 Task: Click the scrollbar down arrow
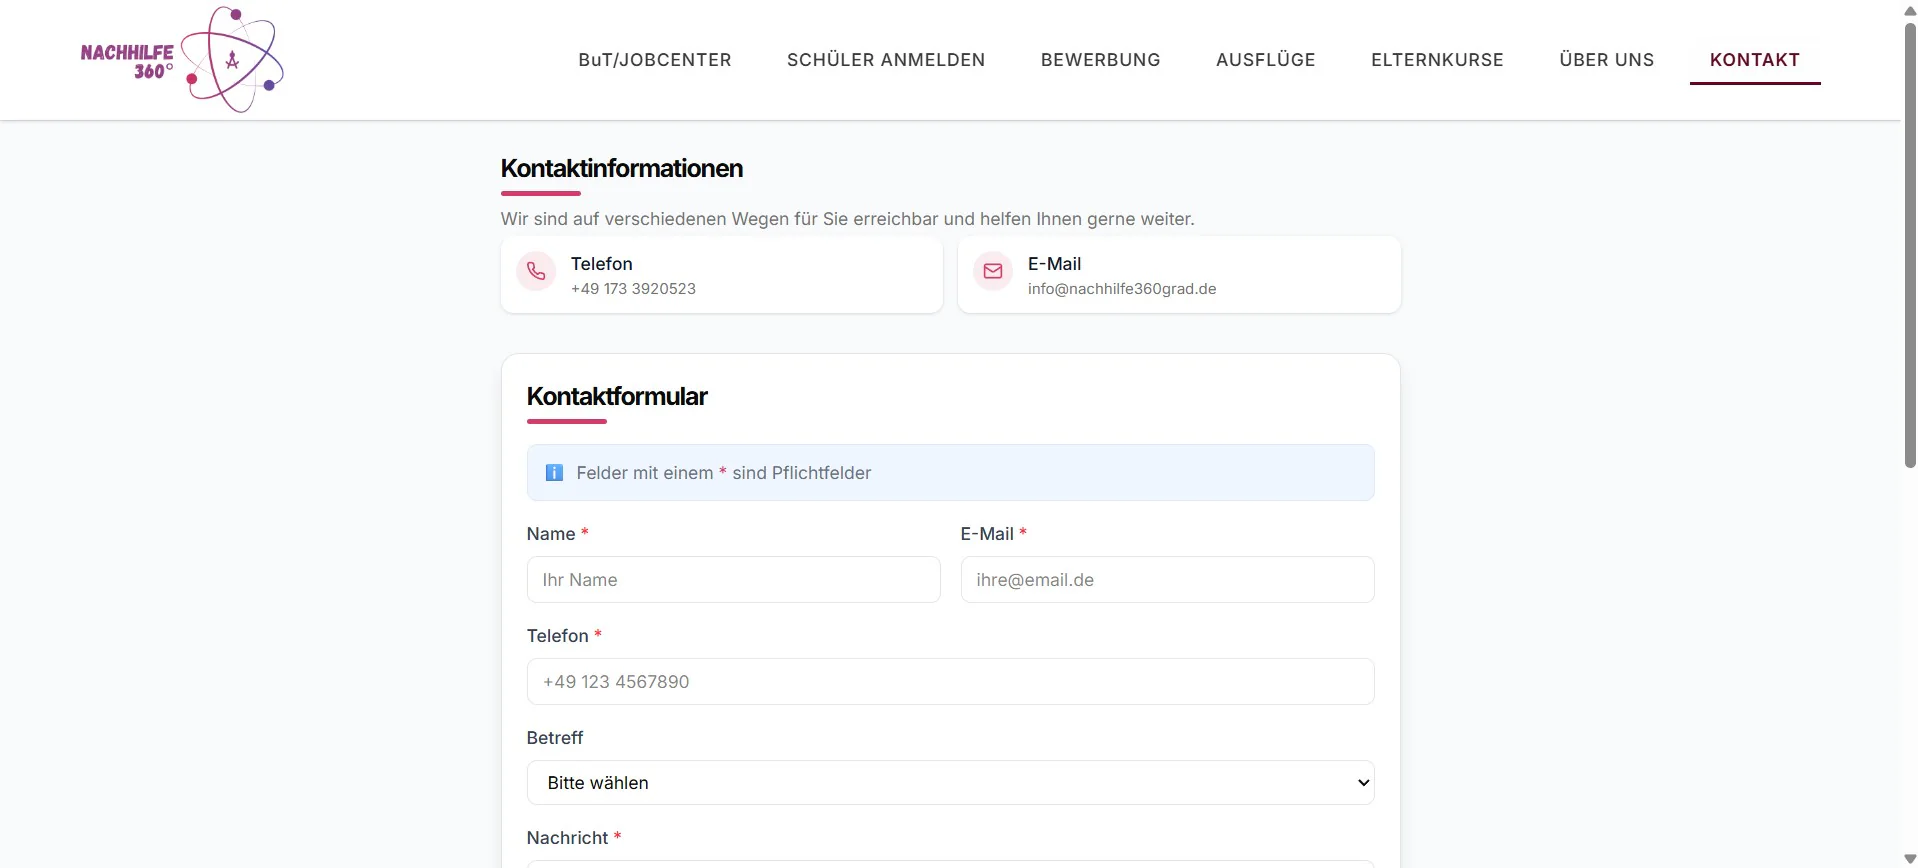1910,859
